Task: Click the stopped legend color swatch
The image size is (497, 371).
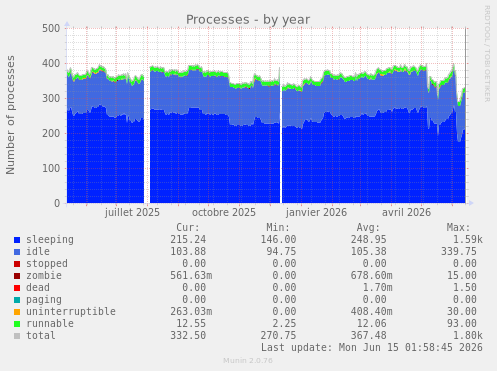Action: [17, 264]
